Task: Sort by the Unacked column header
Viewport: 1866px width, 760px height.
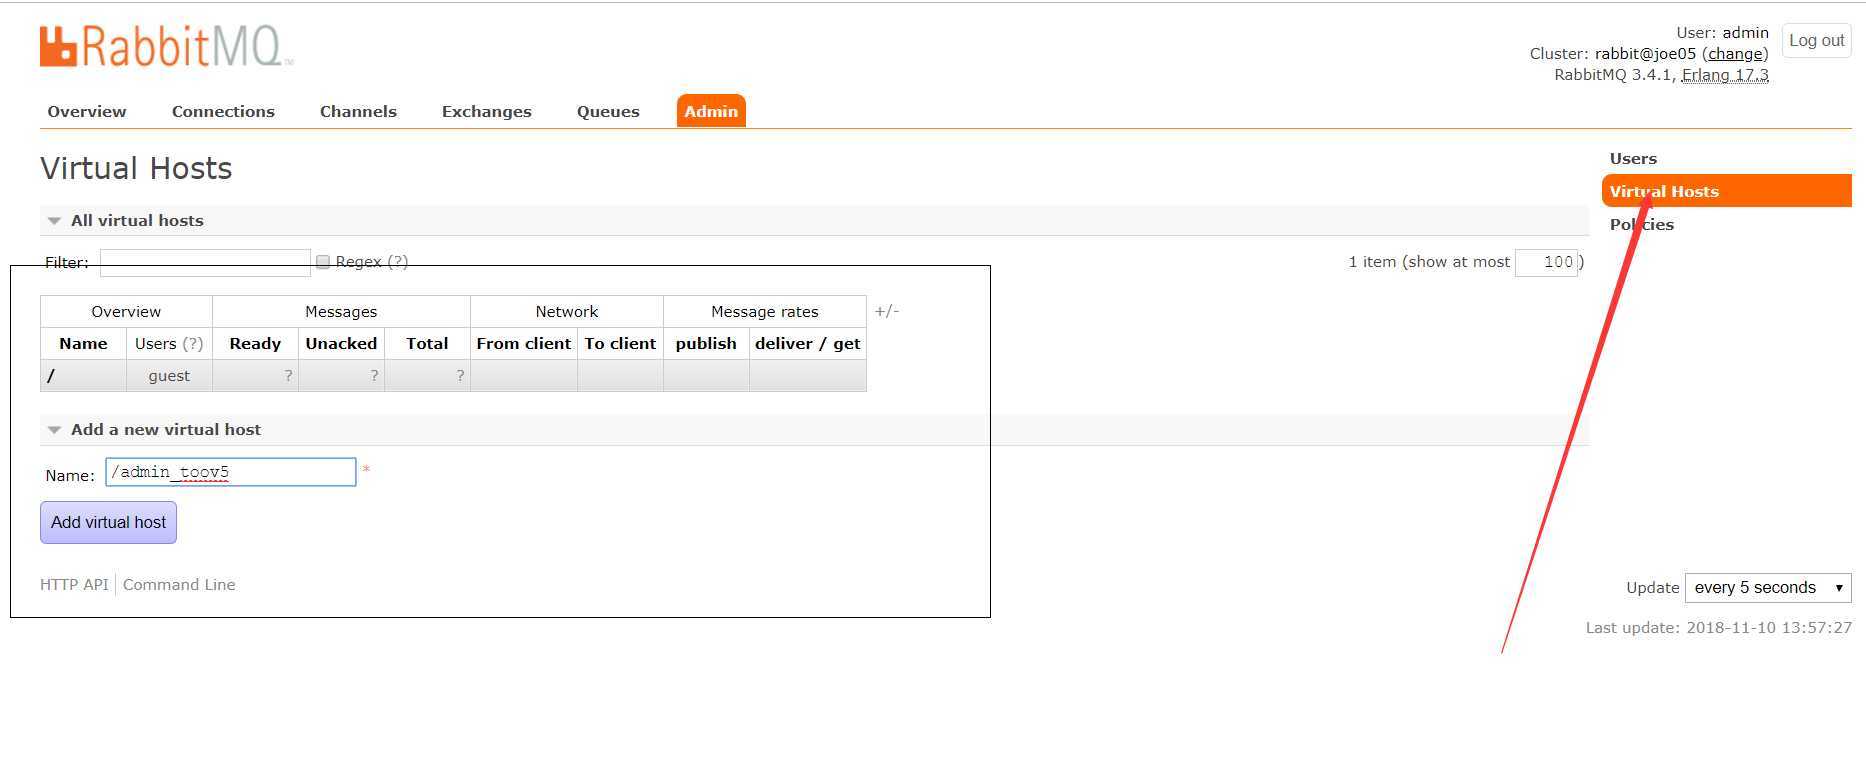Action: 341,343
